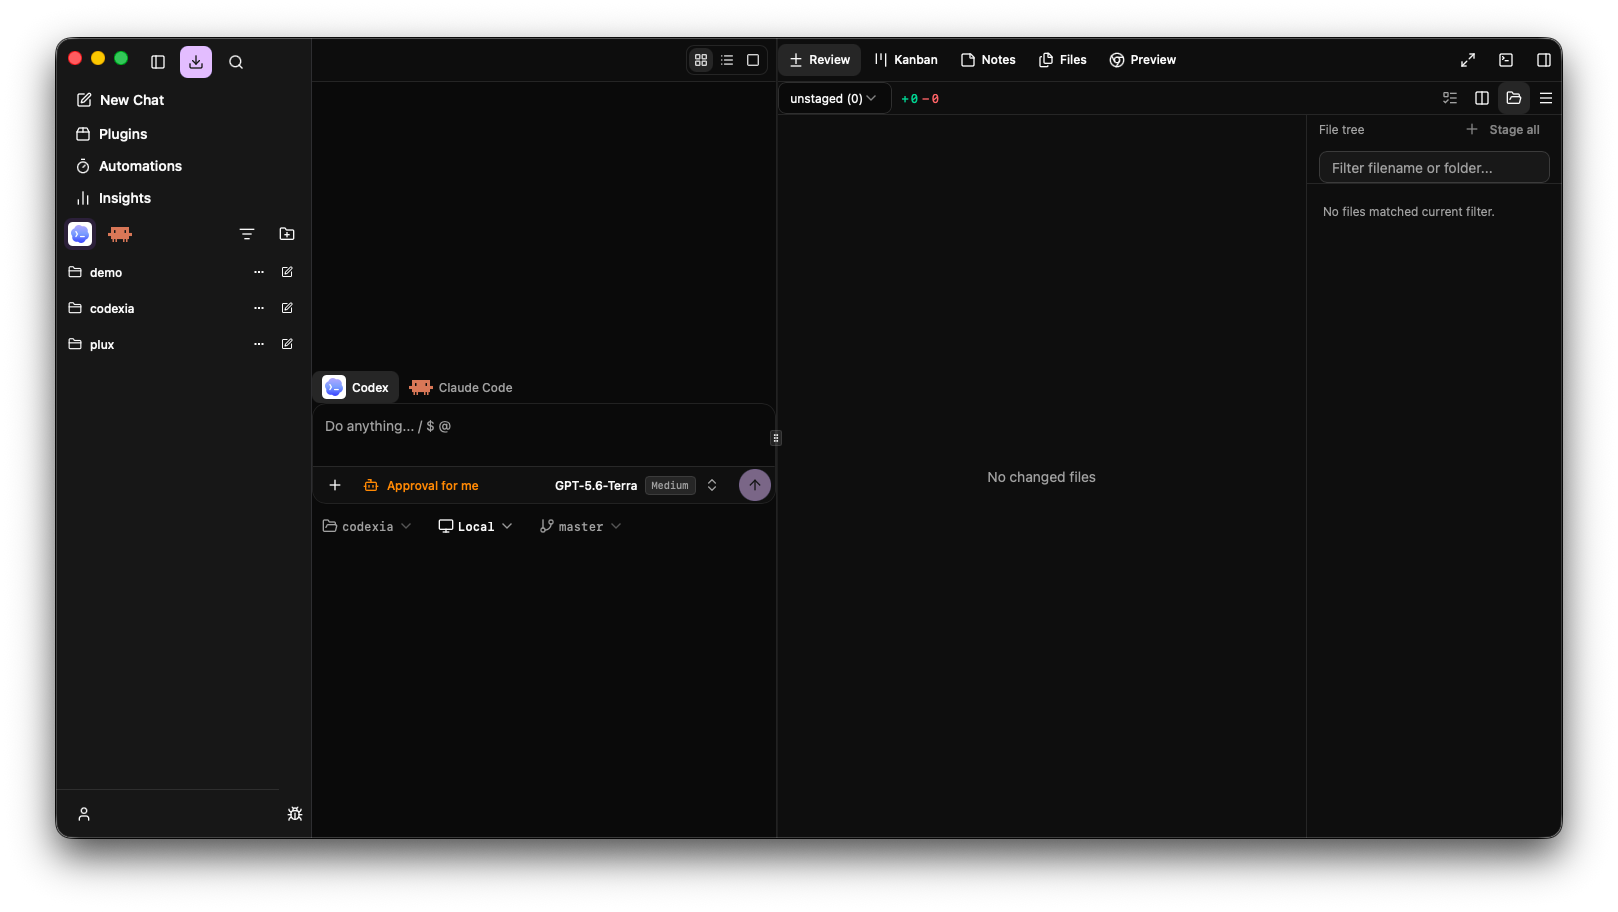Viewport: 1618px width, 912px height.
Task: Open search with the magnifier icon
Action: click(x=236, y=62)
